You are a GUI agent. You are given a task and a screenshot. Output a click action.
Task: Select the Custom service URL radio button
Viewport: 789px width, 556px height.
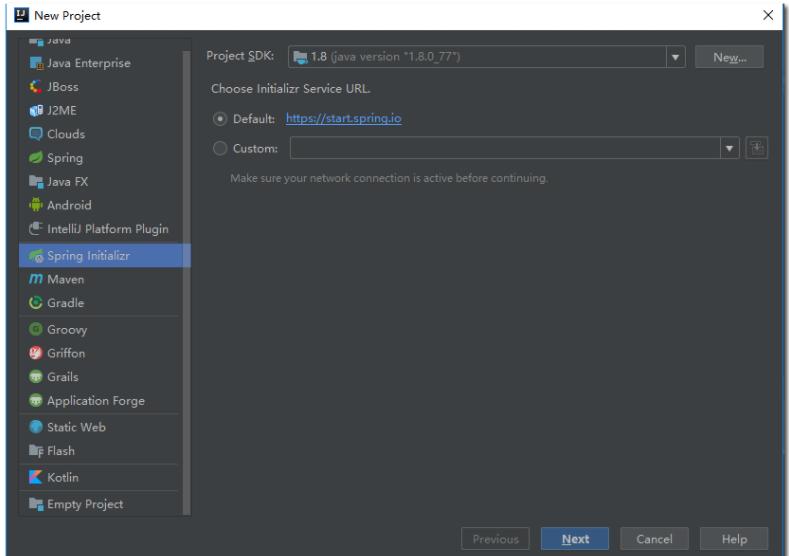tap(220, 148)
